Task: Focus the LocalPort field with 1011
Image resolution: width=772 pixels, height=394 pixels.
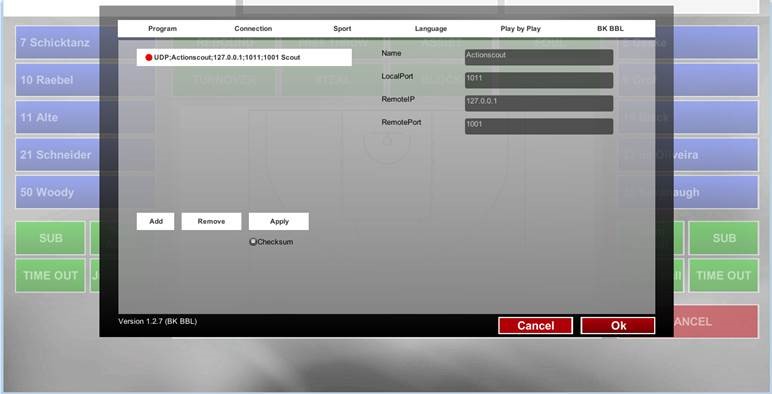Action: point(539,80)
